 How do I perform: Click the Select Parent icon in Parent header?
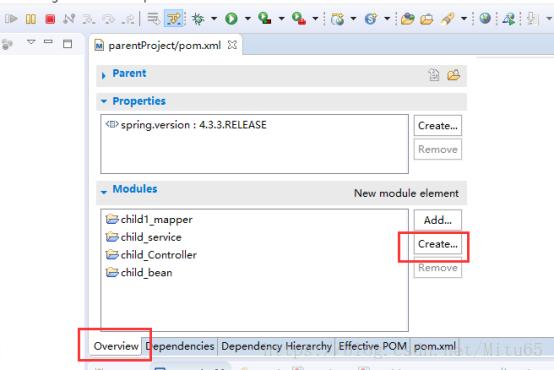click(434, 75)
